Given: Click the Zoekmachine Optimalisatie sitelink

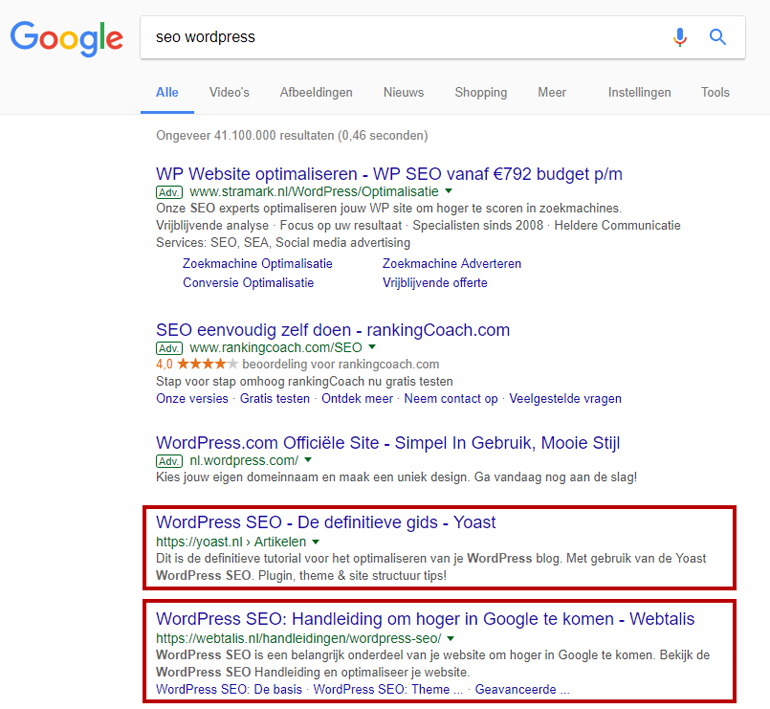Looking at the screenshot, I should point(258,264).
